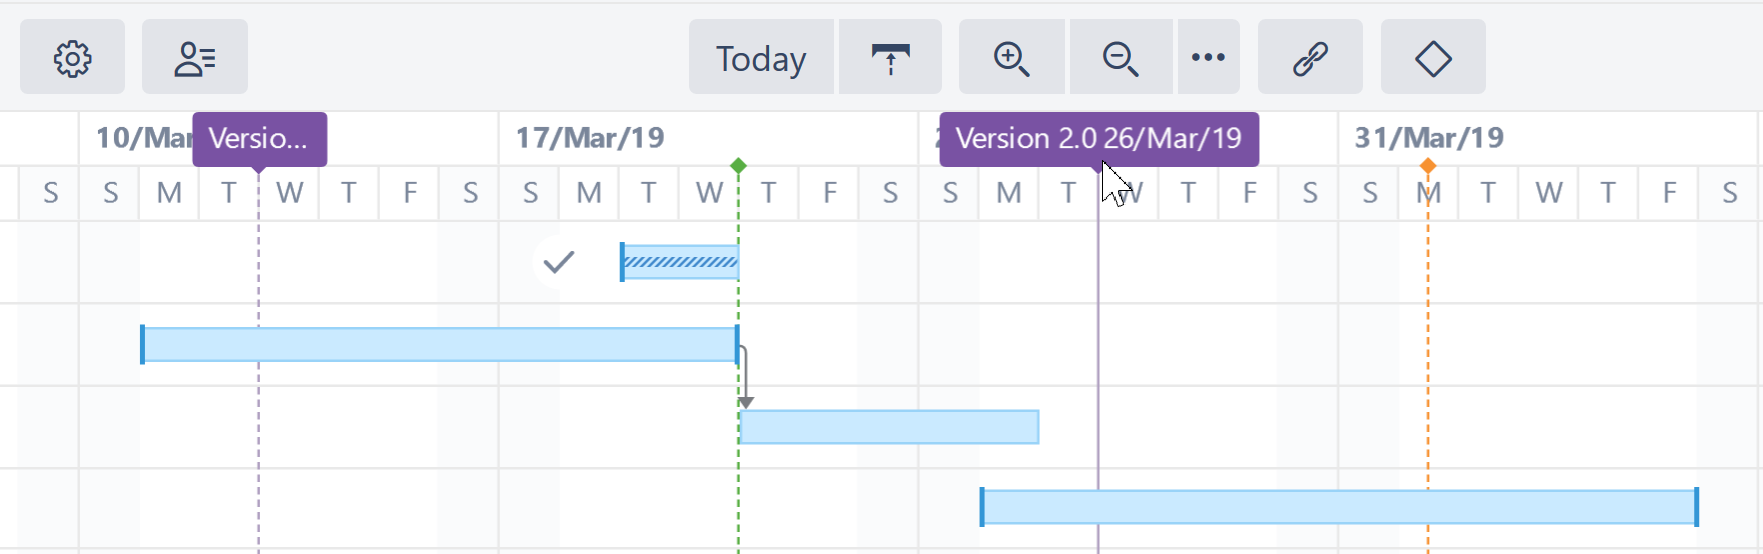This screenshot has width=1763, height=554.
Task: Click the green diamond marker
Action: point(738,165)
